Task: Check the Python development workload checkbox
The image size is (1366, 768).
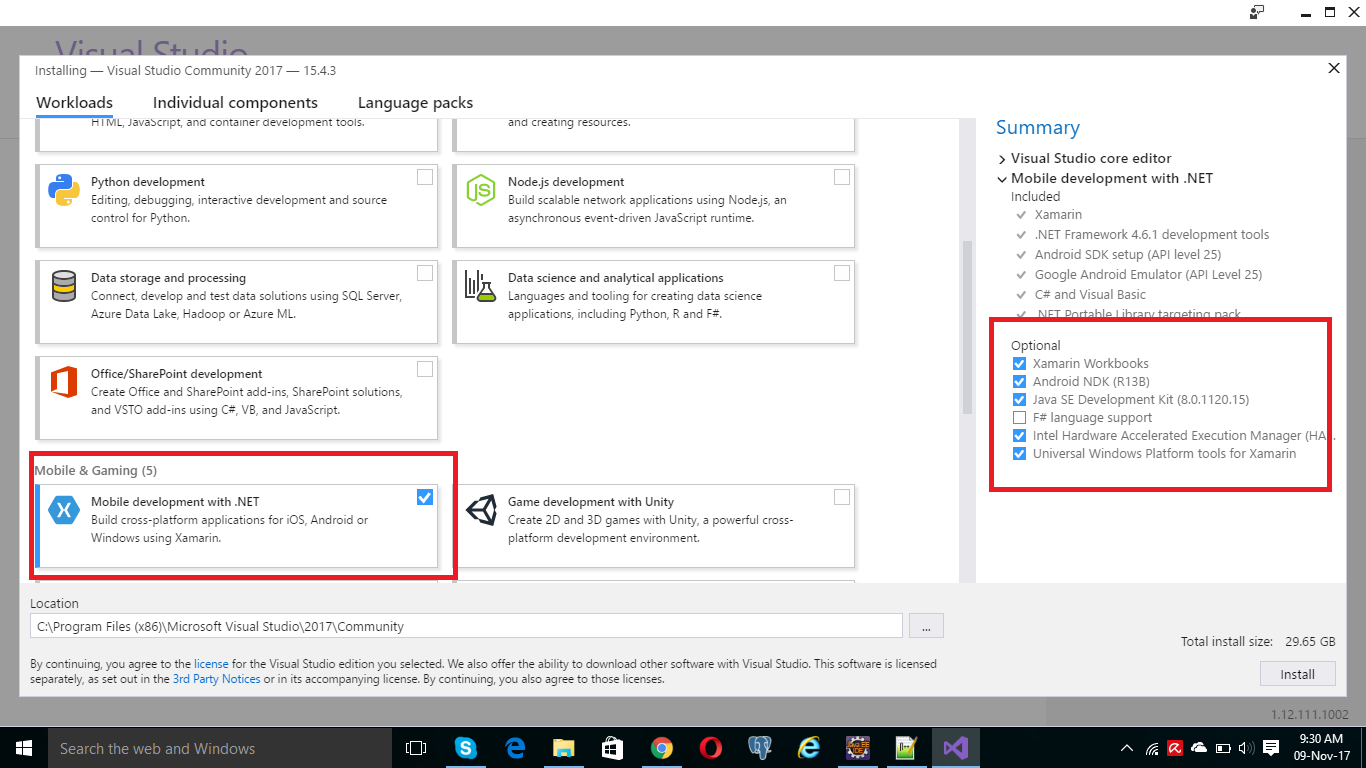Action: pos(425,177)
